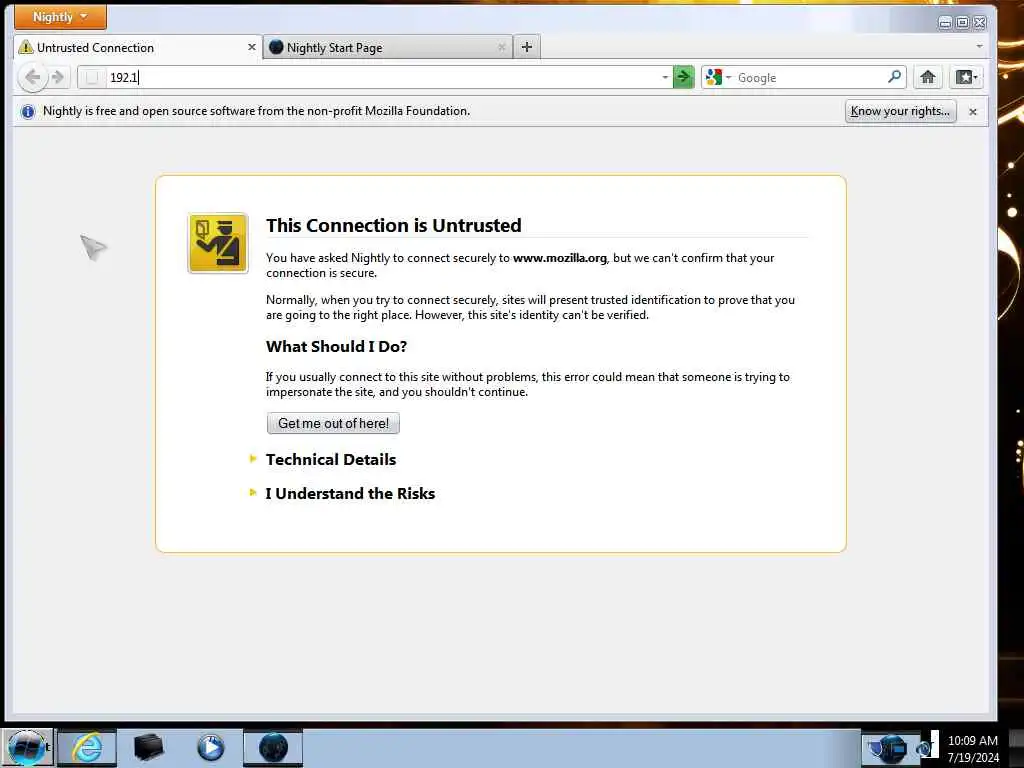Click the untrusted connection warning officer icon
Image resolution: width=1024 pixels, height=768 pixels.
pos(218,243)
